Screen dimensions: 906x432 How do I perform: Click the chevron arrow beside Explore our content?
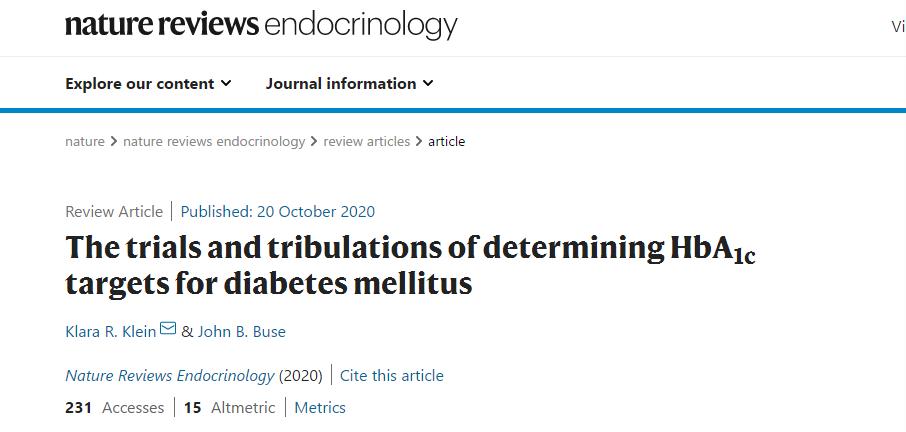click(x=227, y=84)
